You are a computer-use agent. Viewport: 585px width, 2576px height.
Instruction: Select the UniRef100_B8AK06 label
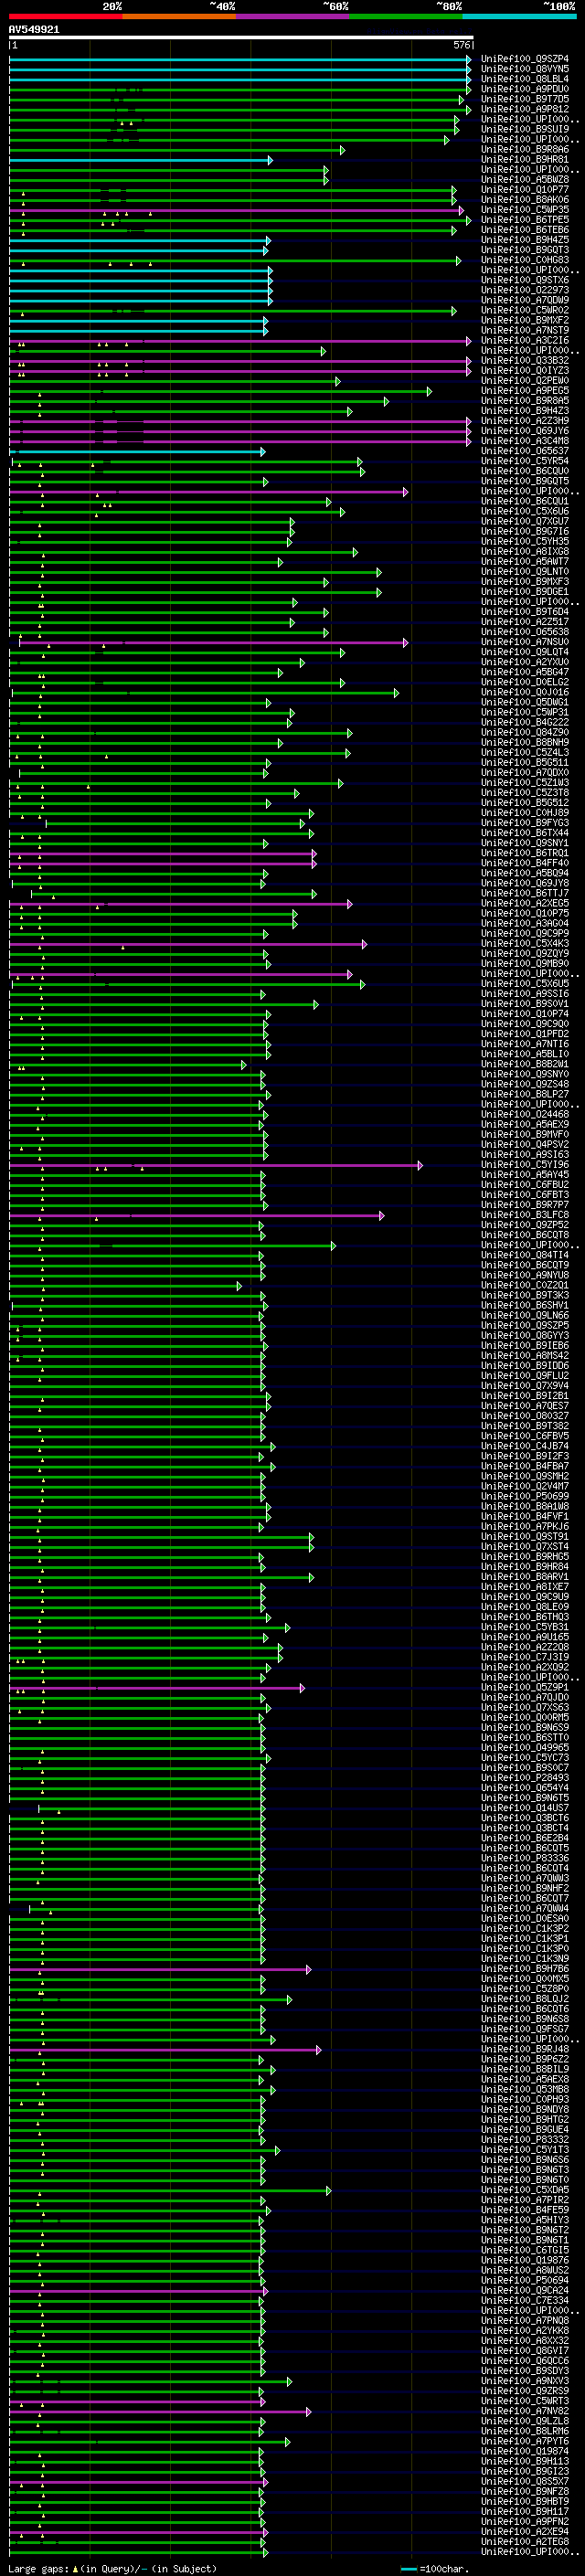(525, 200)
